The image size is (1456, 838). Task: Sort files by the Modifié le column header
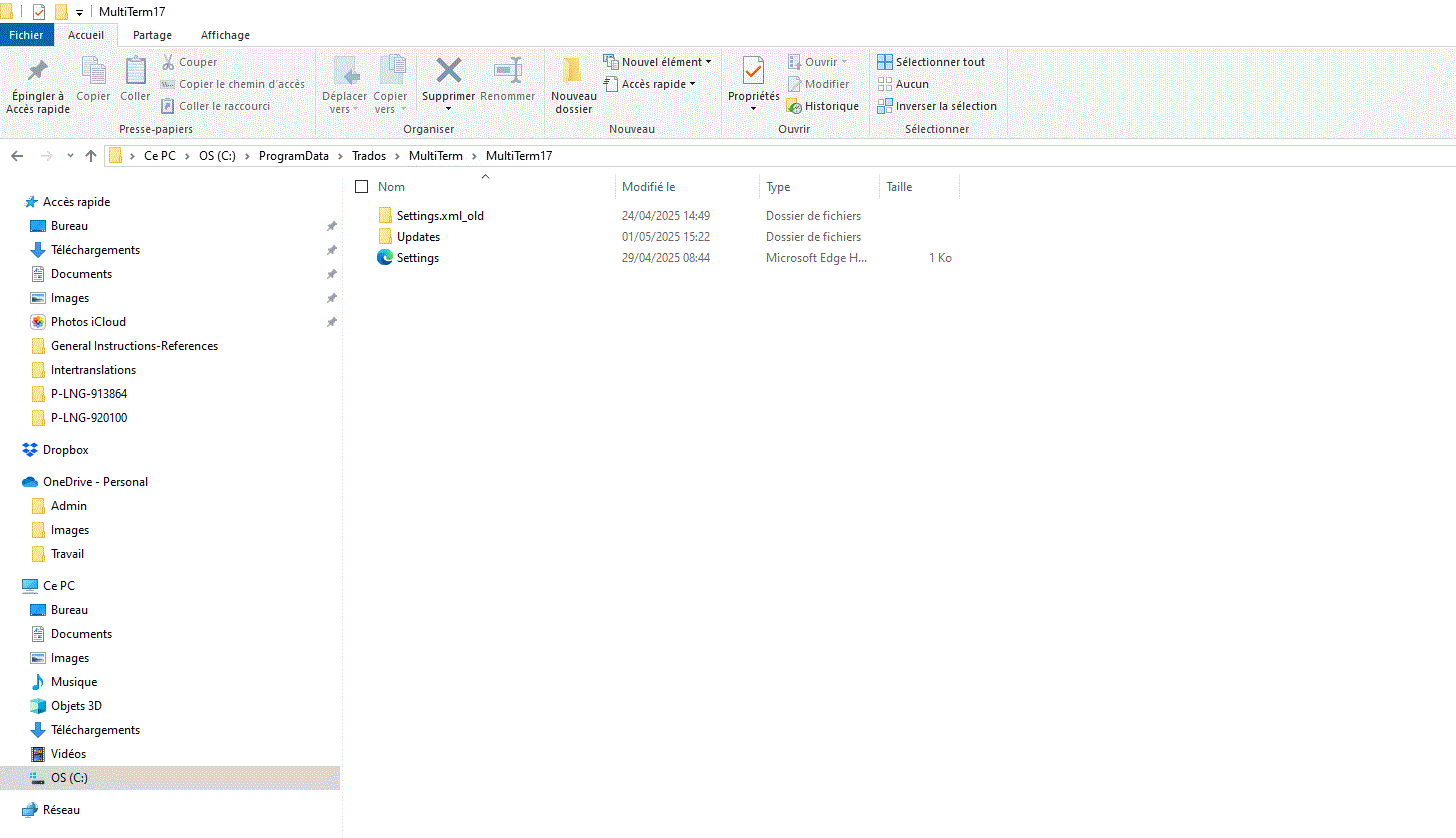pyautogui.click(x=648, y=186)
